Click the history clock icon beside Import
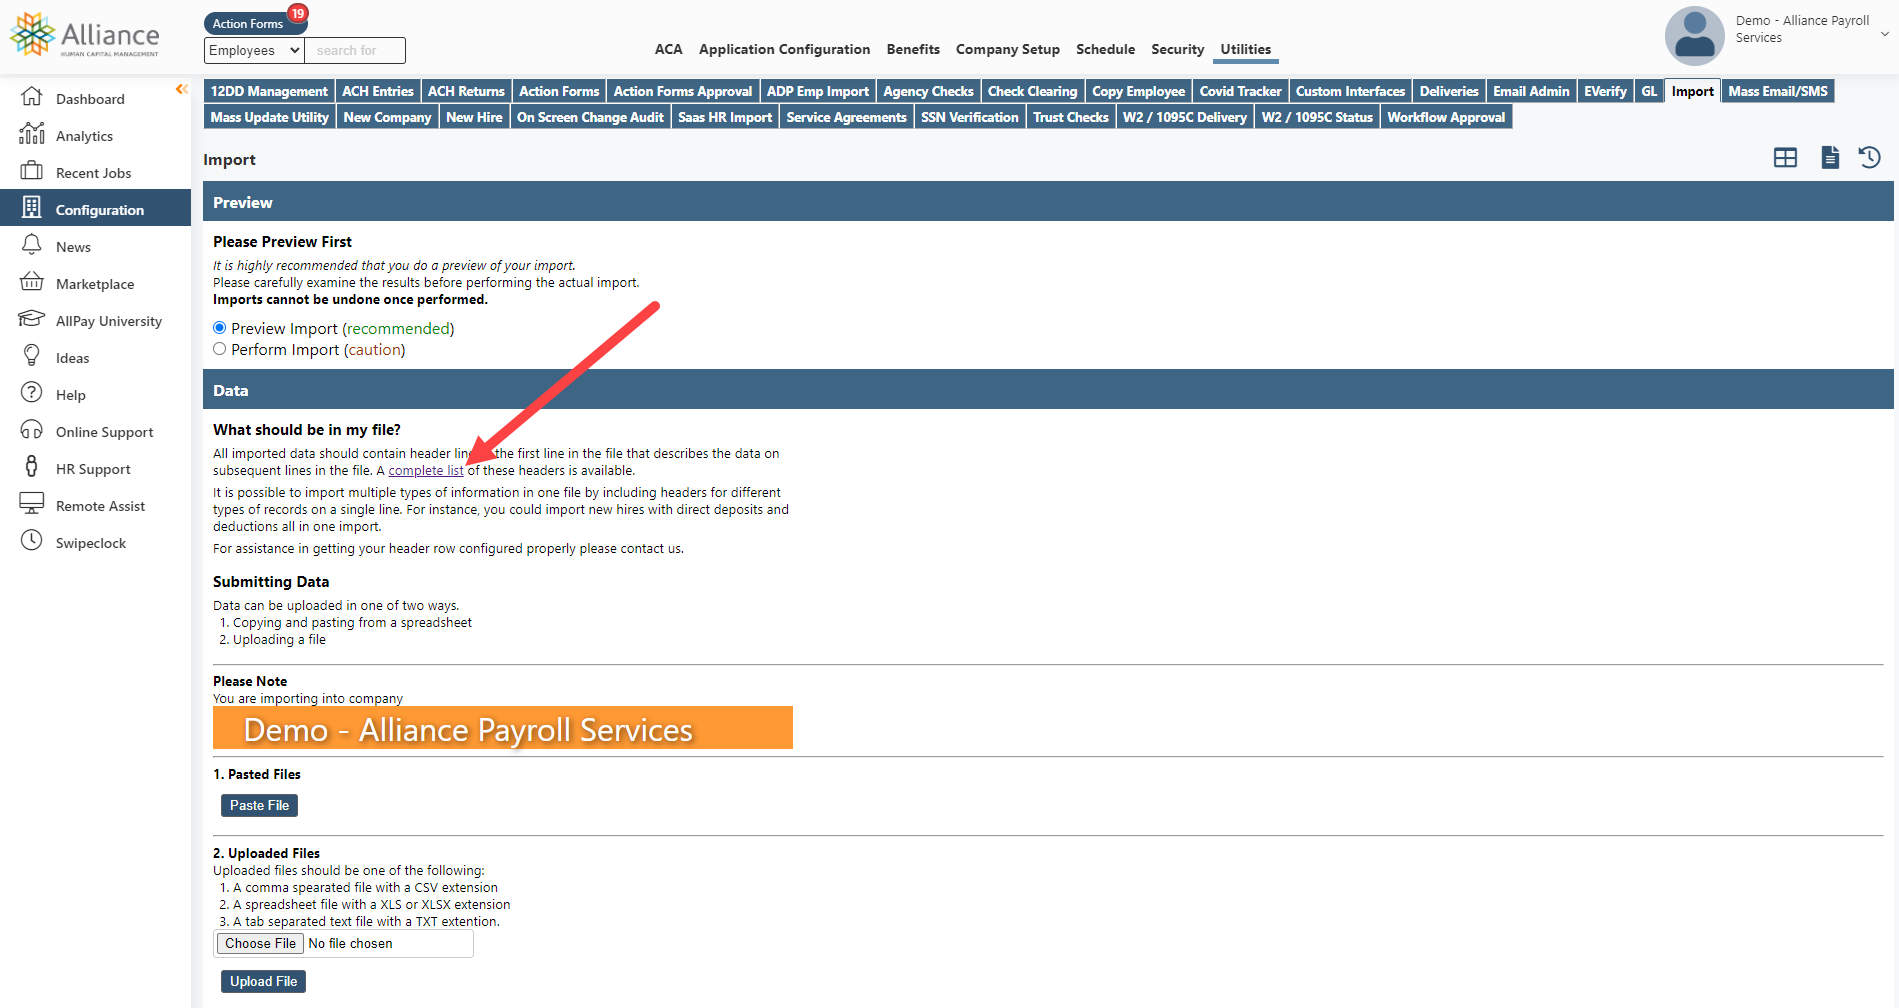 click(1870, 158)
